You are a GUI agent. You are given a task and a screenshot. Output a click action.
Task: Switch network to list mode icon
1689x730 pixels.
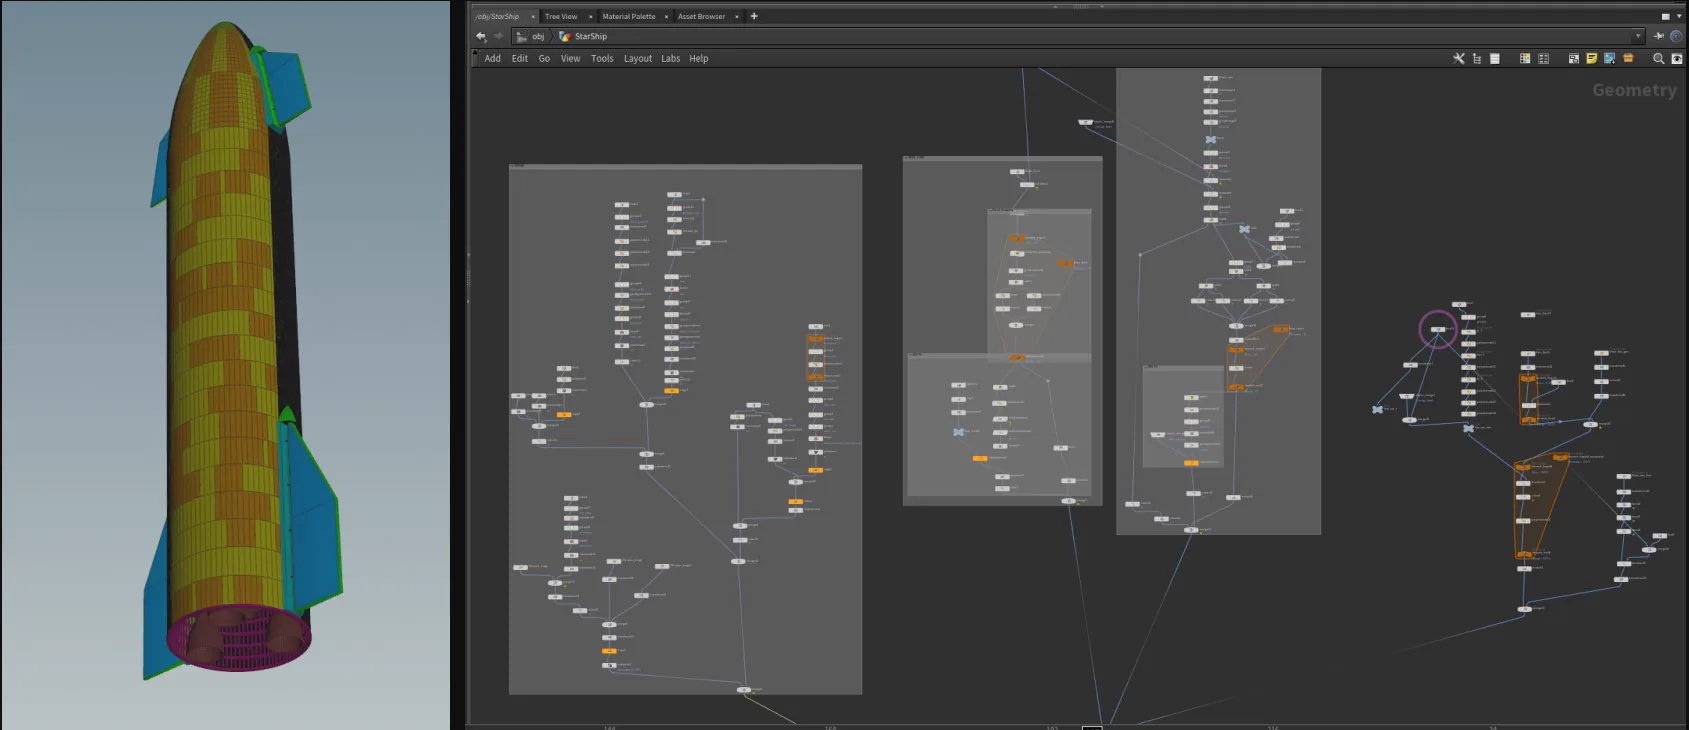1495,58
